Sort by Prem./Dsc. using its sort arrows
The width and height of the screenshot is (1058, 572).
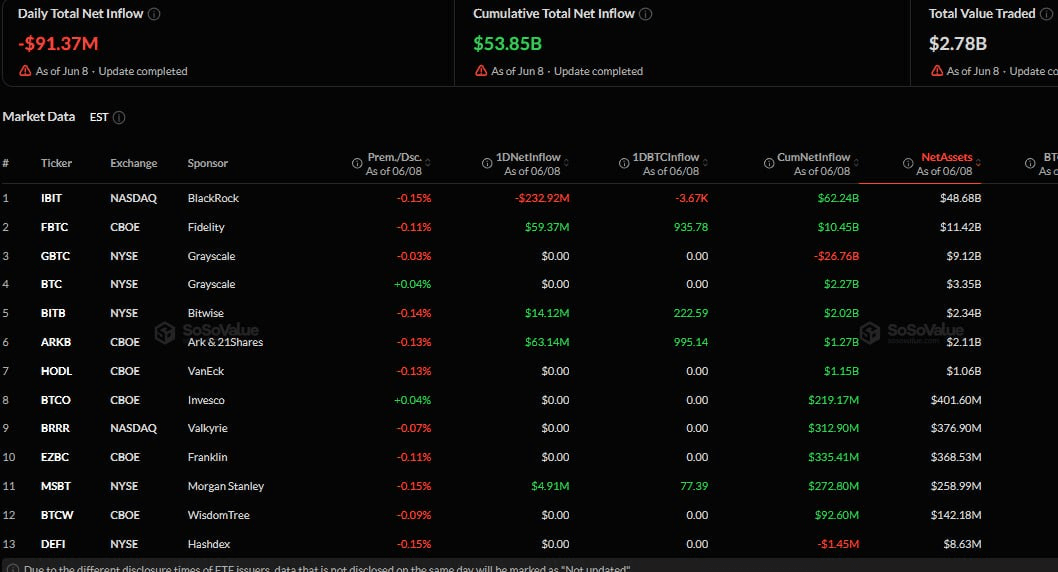tap(428, 163)
